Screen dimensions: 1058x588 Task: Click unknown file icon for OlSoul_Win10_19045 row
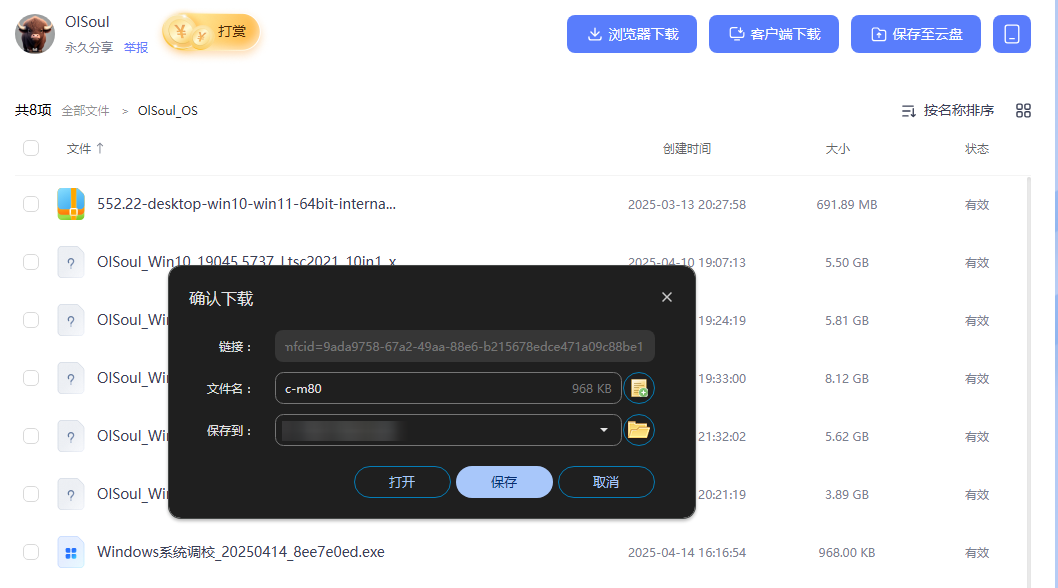(x=71, y=262)
